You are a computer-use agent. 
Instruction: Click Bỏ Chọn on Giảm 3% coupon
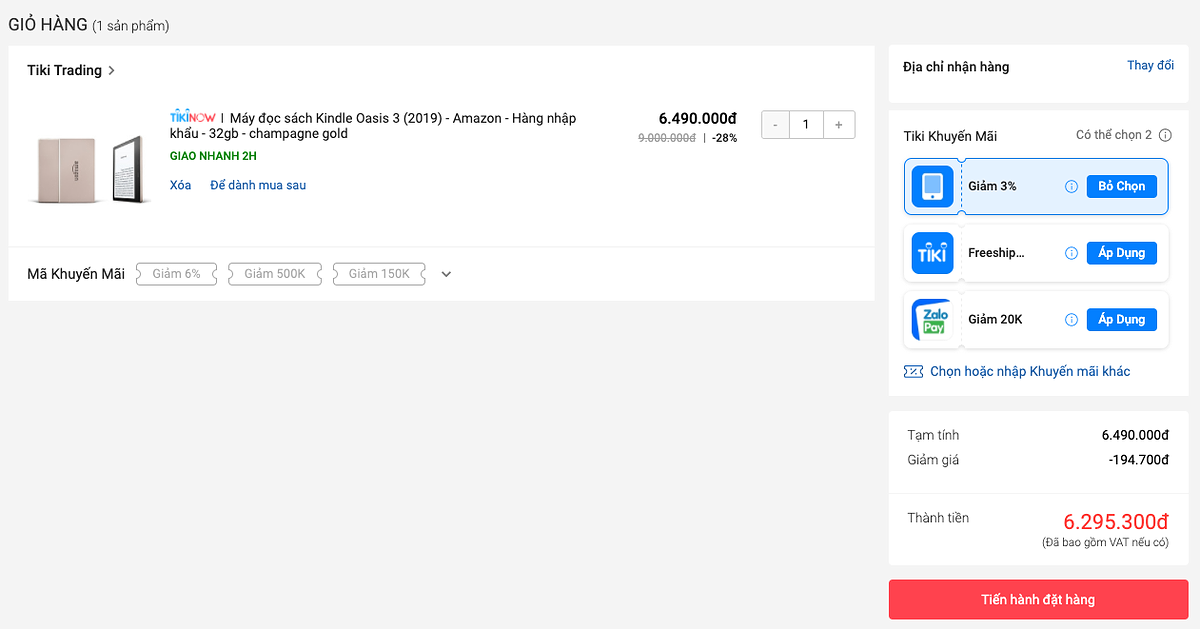point(1122,186)
